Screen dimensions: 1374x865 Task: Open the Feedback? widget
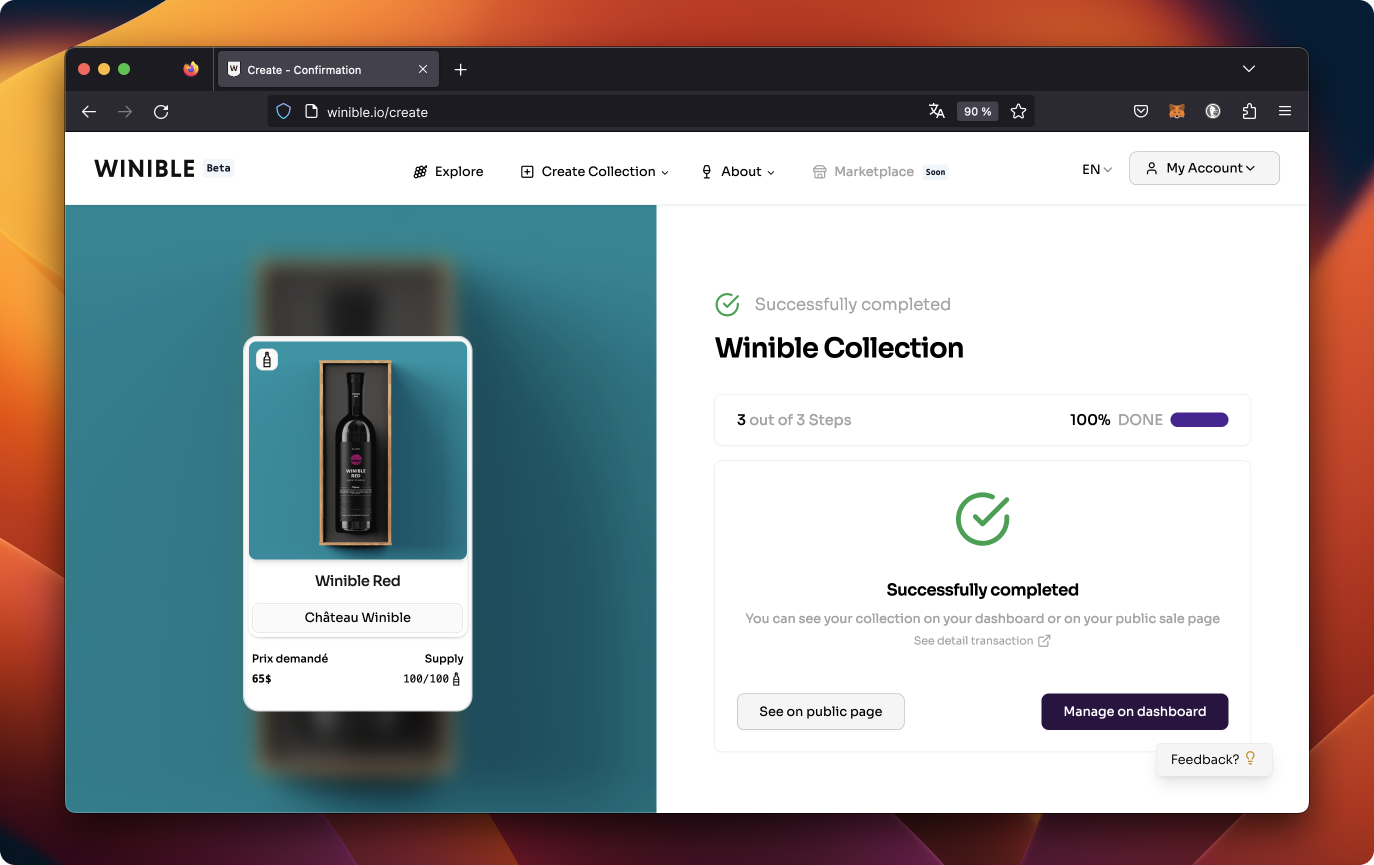click(x=1214, y=760)
